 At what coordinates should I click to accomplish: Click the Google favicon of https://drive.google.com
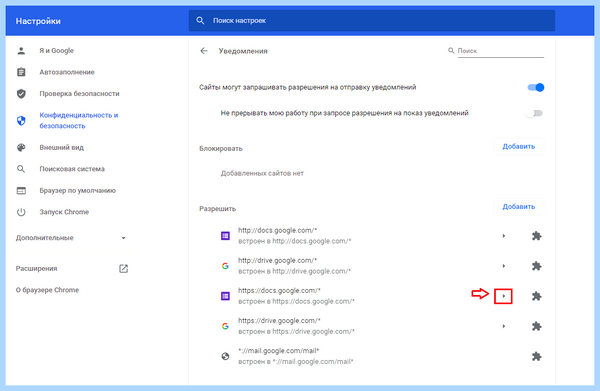pyautogui.click(x=225, y=326)
